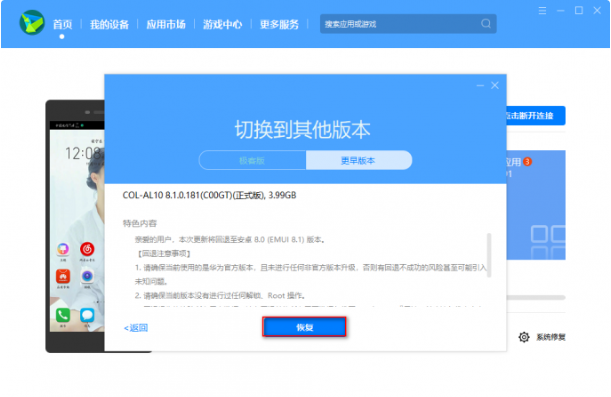Minimize the version switch dialog
The width and height of the screenshot is (611, 397).
coord(480,85)
